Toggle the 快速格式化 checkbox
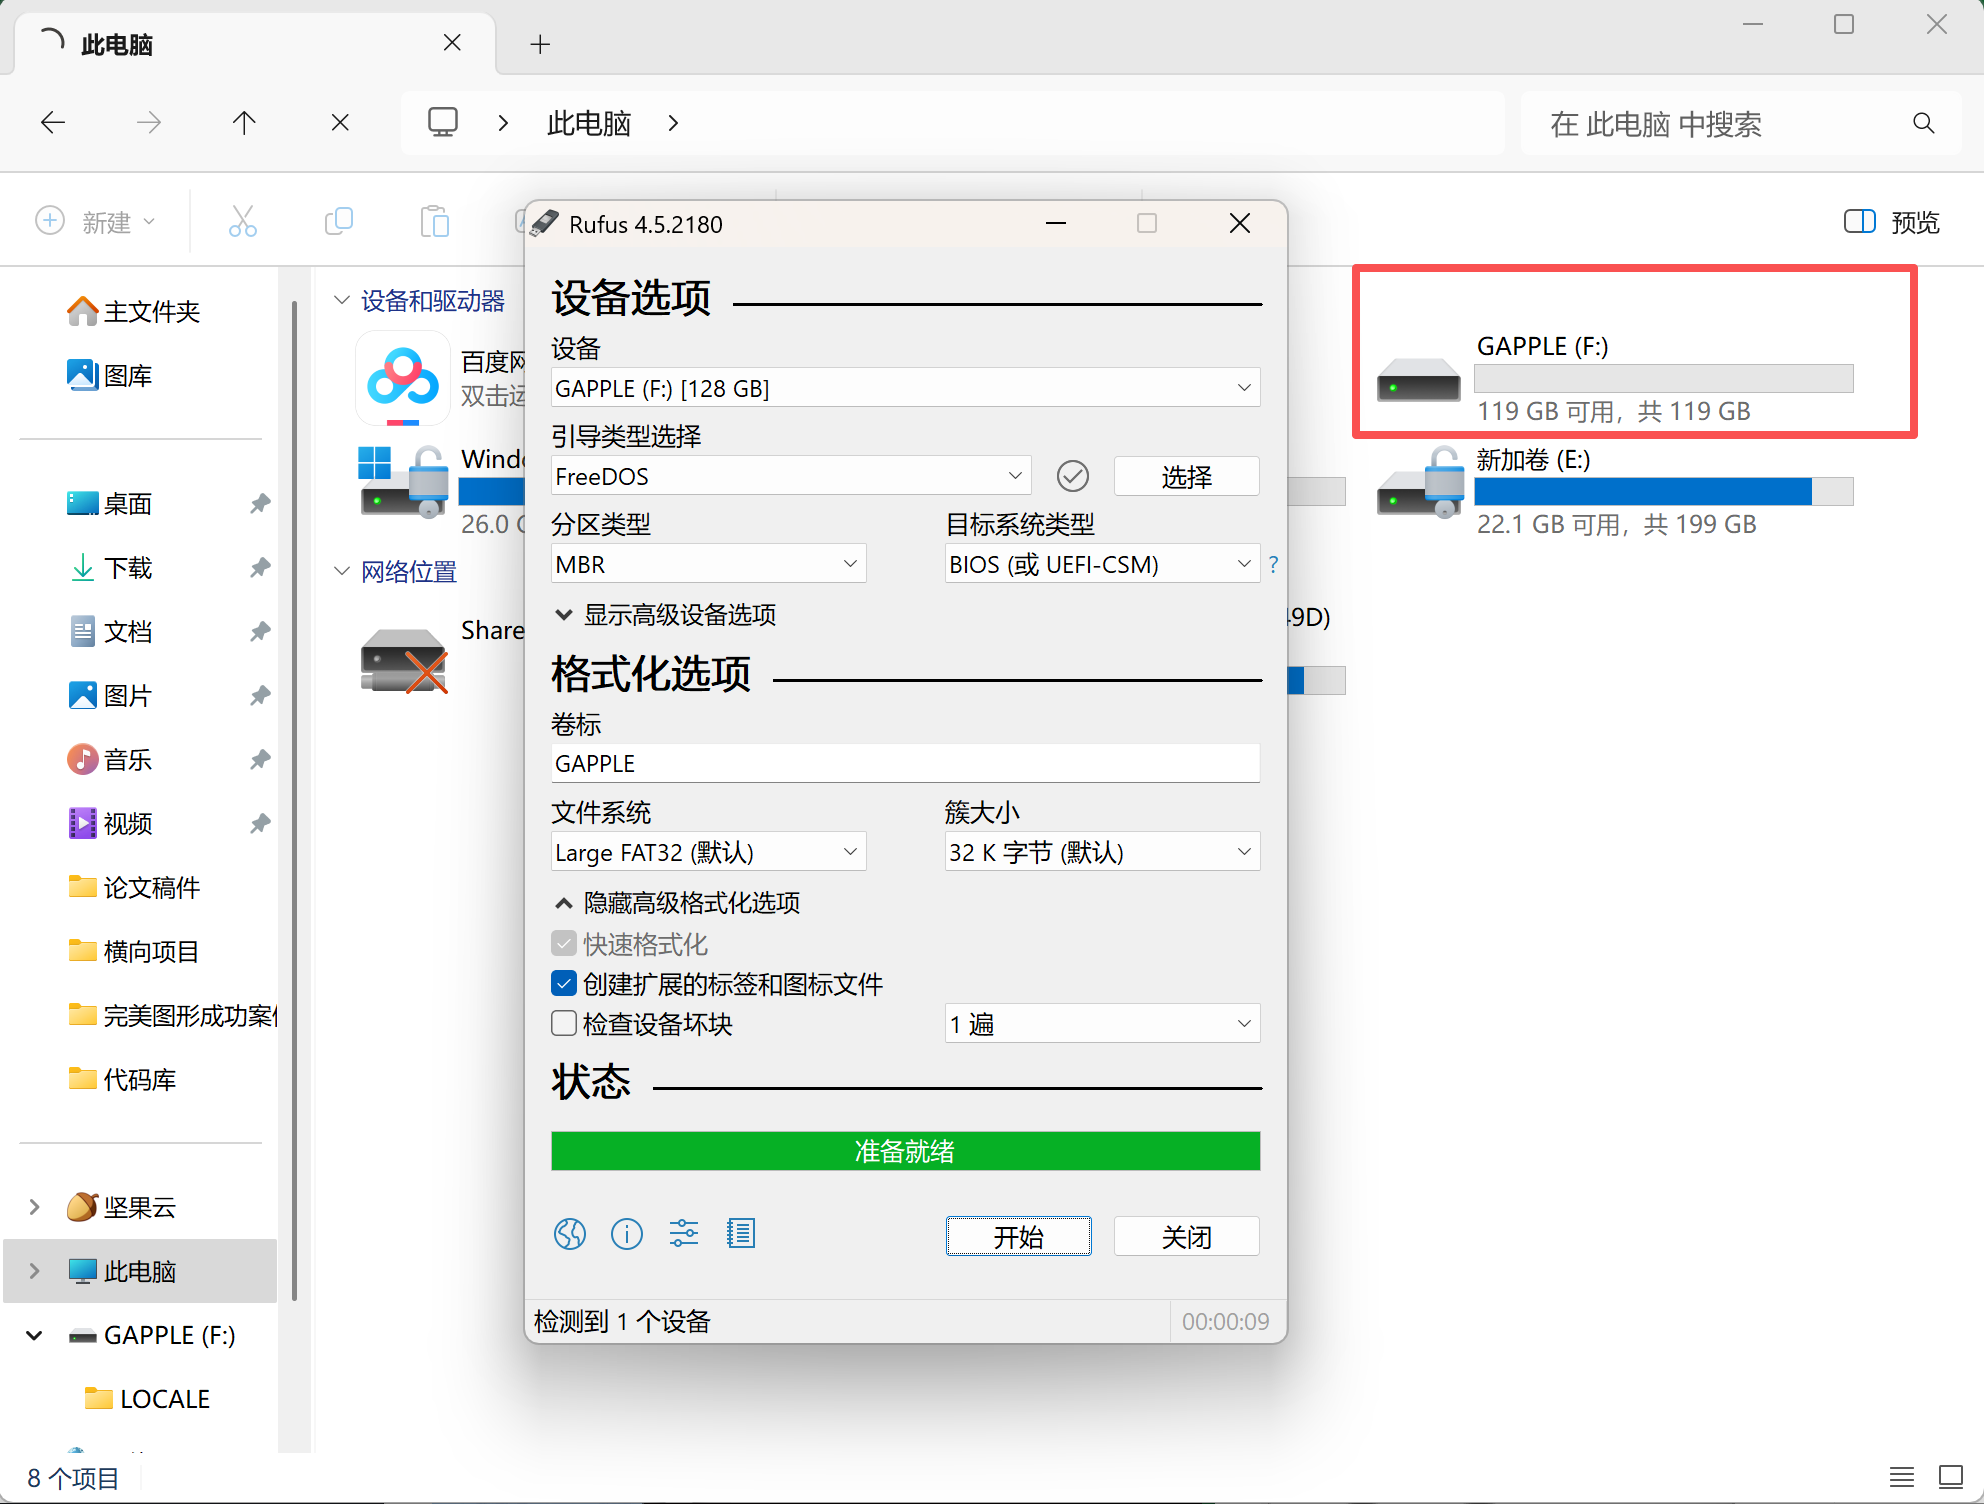Viewport: 1984px width, 1504px height. tap(564, 944)
